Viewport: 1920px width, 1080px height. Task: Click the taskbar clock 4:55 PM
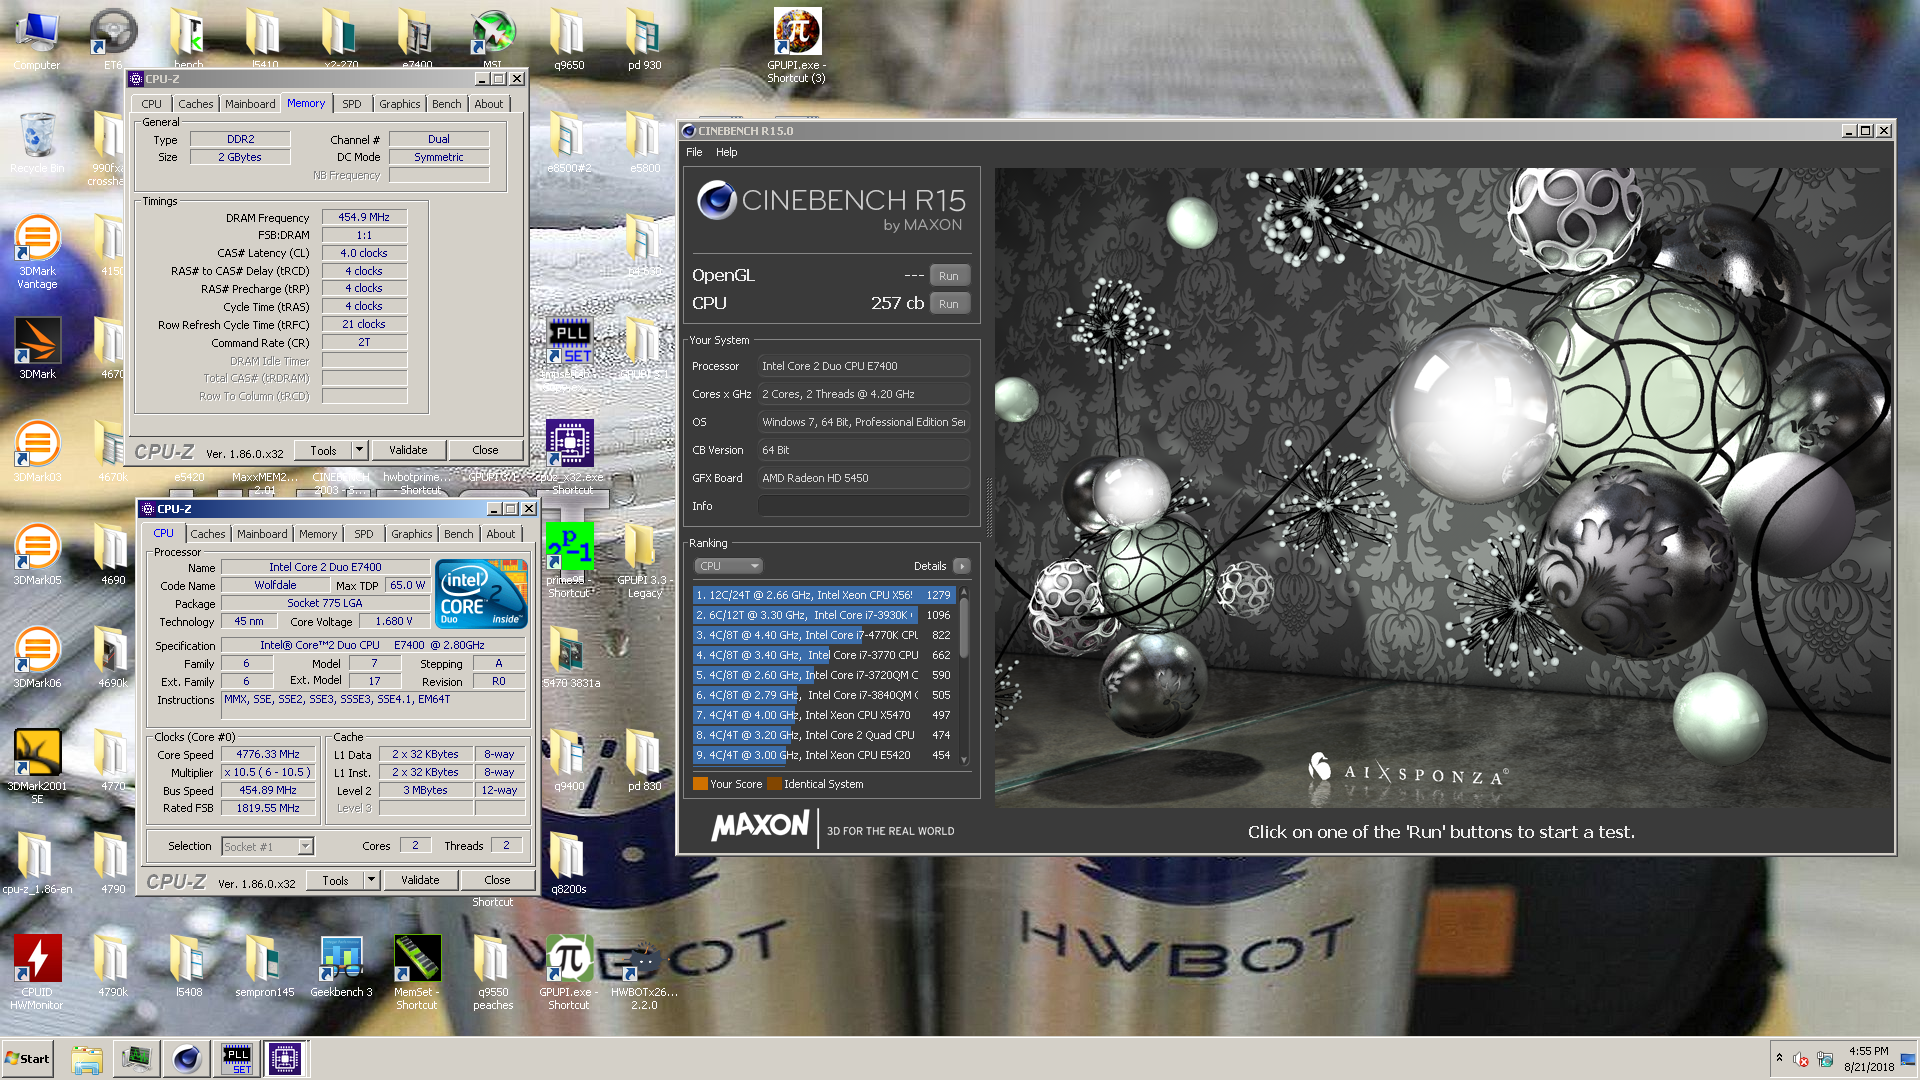point(1868,1051)
